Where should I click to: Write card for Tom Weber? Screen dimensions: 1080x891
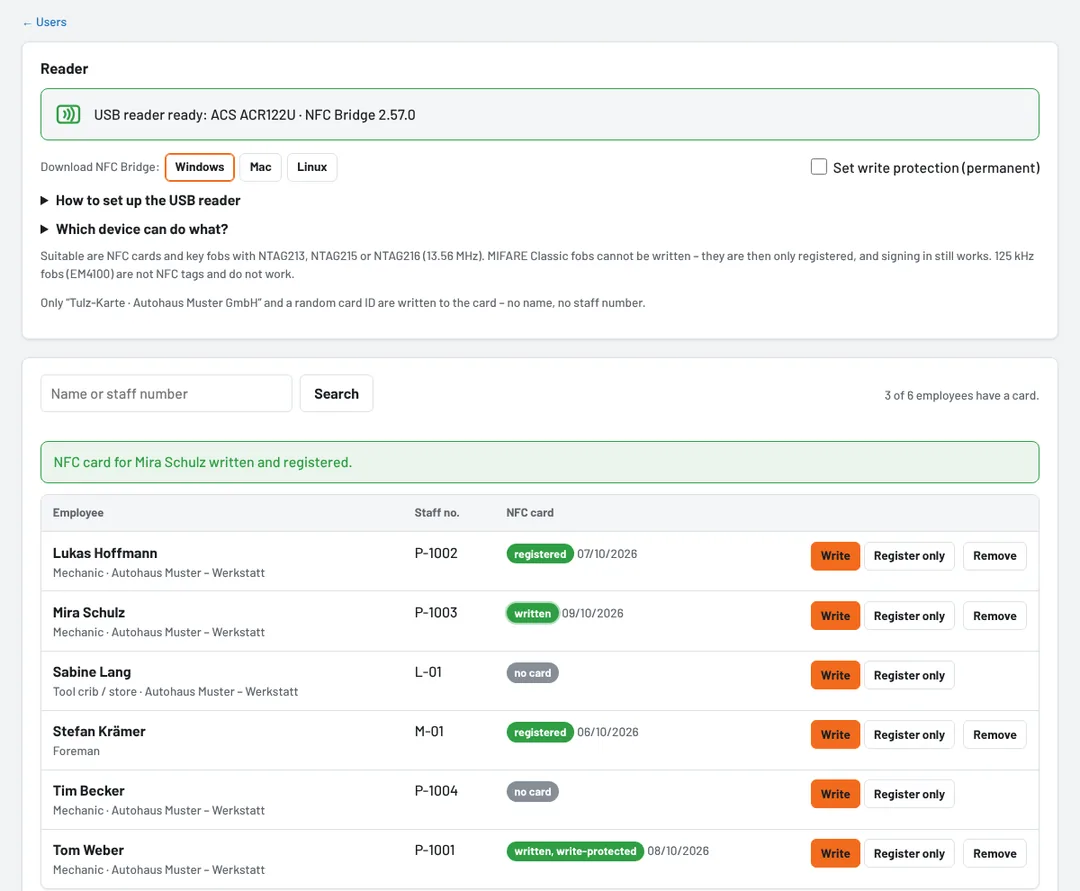835,853
